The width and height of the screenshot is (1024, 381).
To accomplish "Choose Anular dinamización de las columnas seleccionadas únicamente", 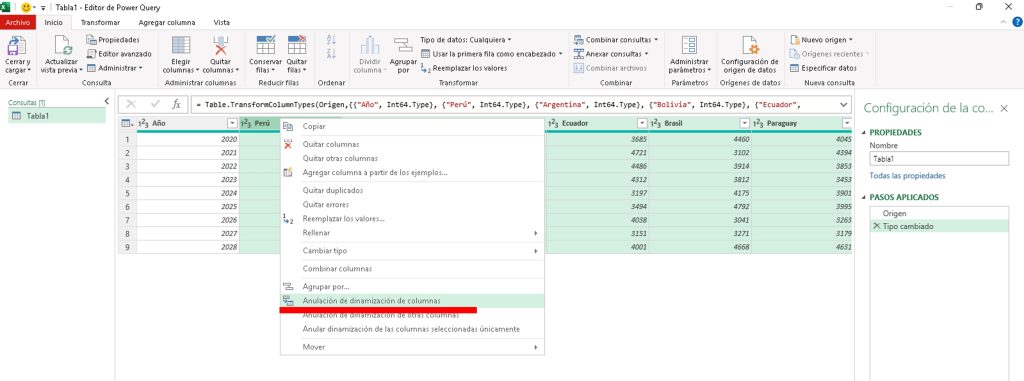I will tap(412, 329).
